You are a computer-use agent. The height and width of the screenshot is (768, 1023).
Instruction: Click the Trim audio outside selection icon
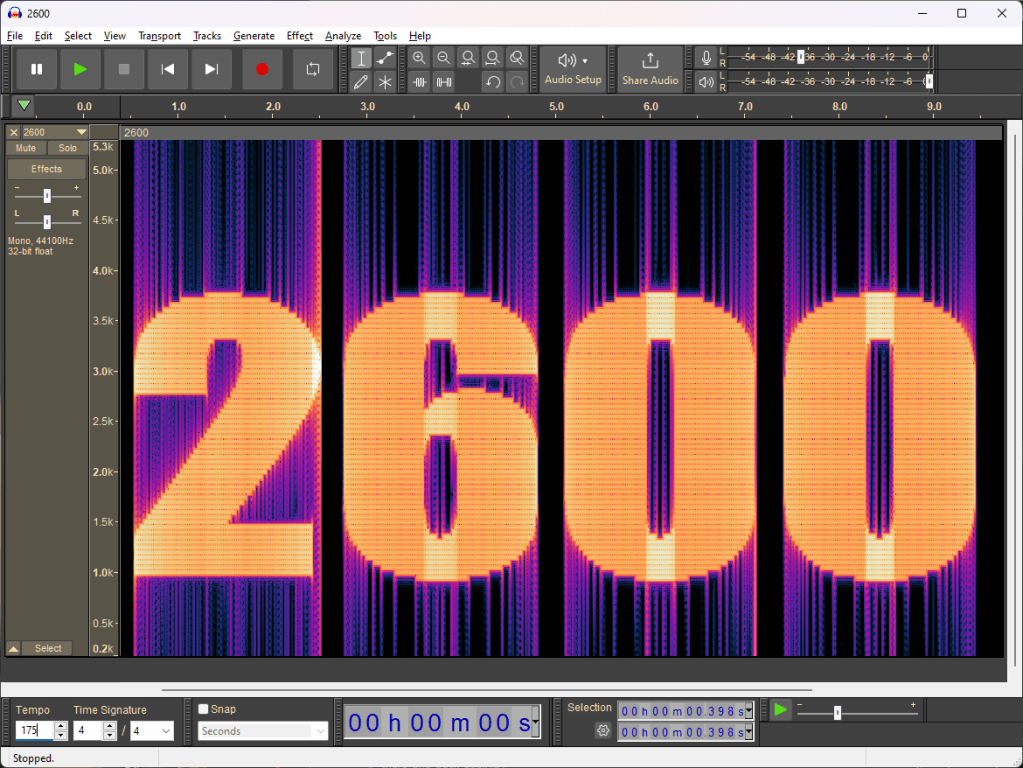point(420,82)
